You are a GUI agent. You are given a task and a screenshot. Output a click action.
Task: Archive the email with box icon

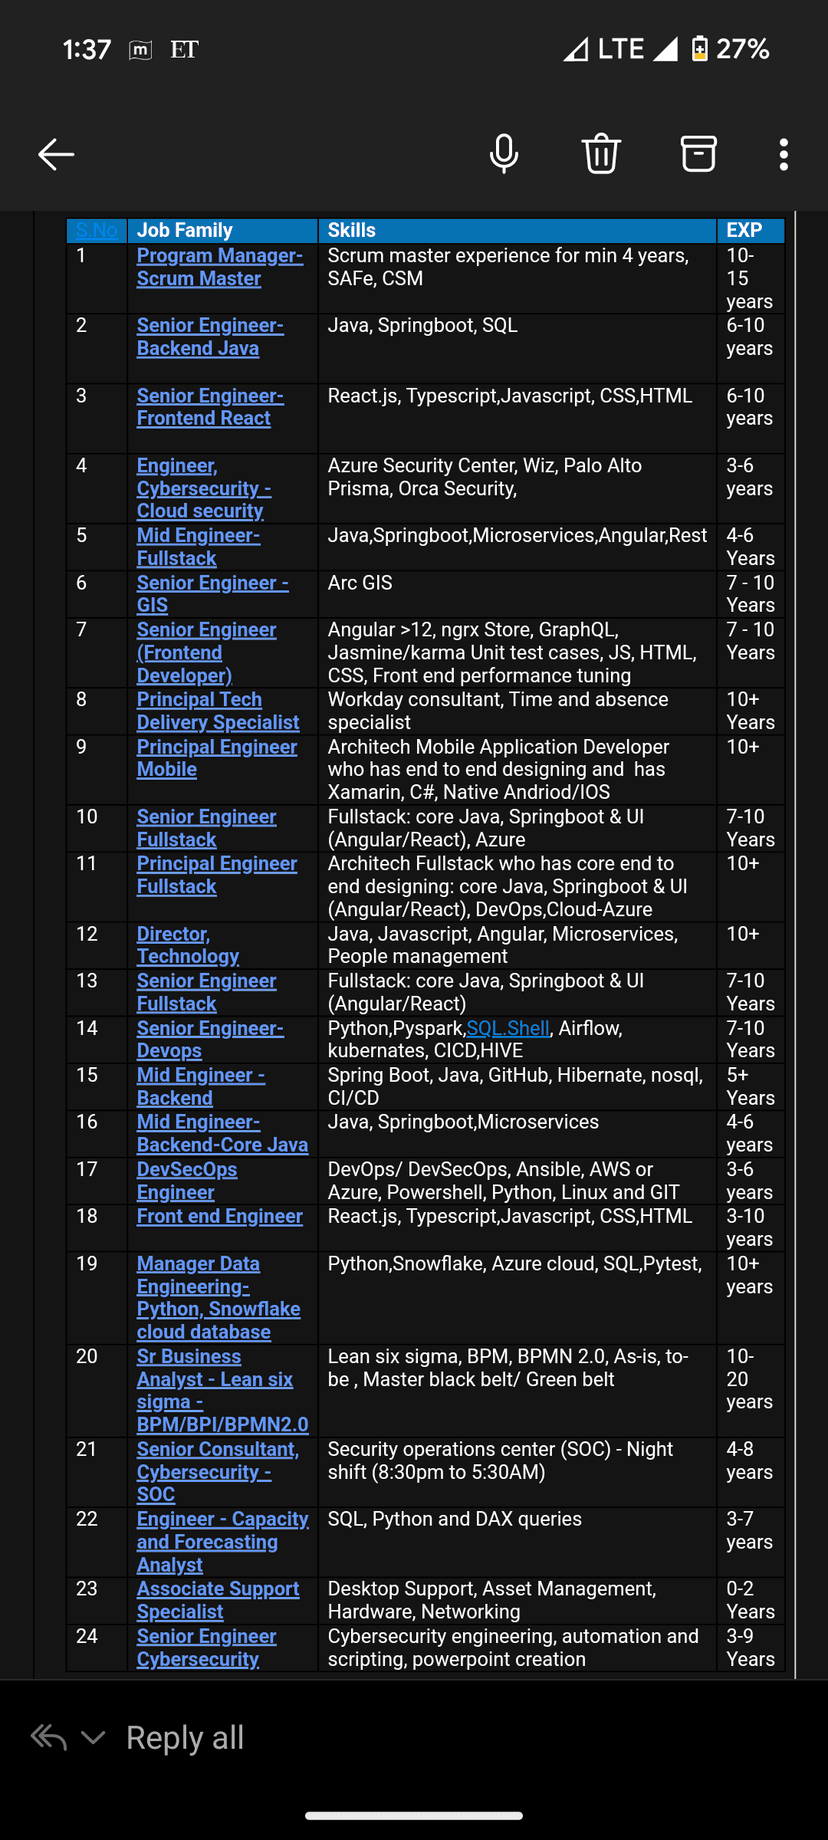pos(698,154)
